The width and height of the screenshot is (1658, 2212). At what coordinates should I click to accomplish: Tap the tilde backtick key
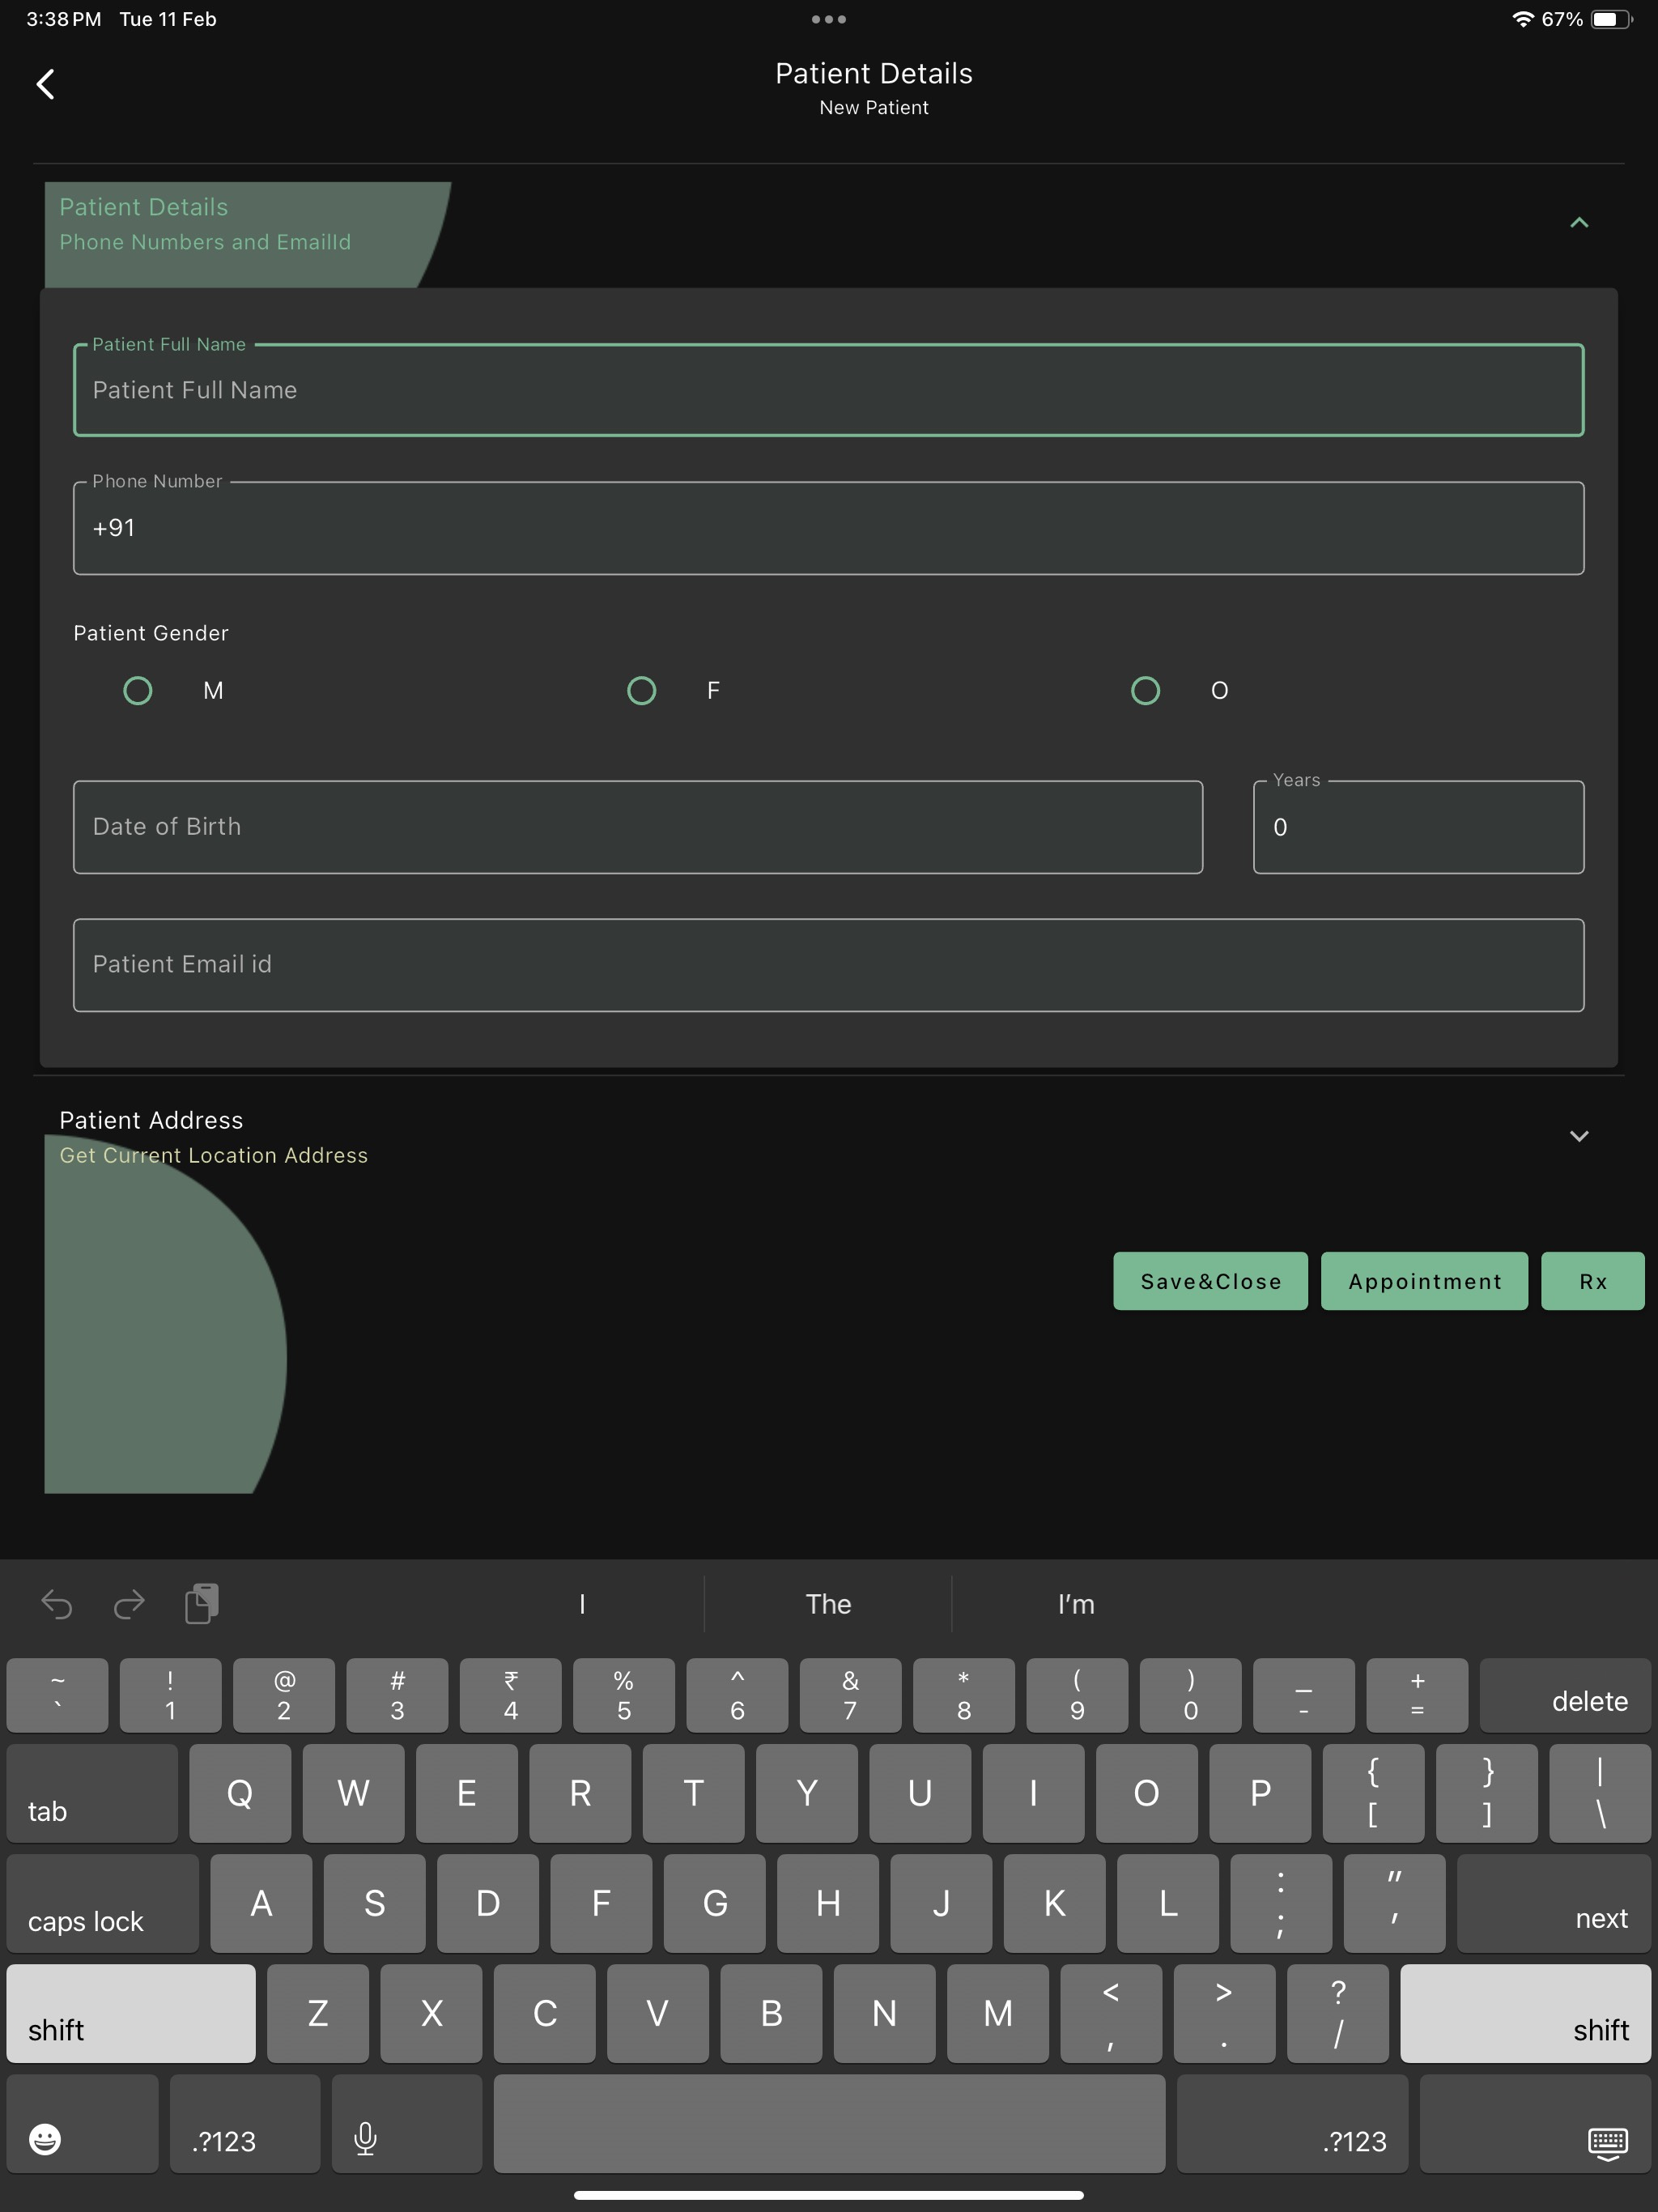coord(57,1695)
